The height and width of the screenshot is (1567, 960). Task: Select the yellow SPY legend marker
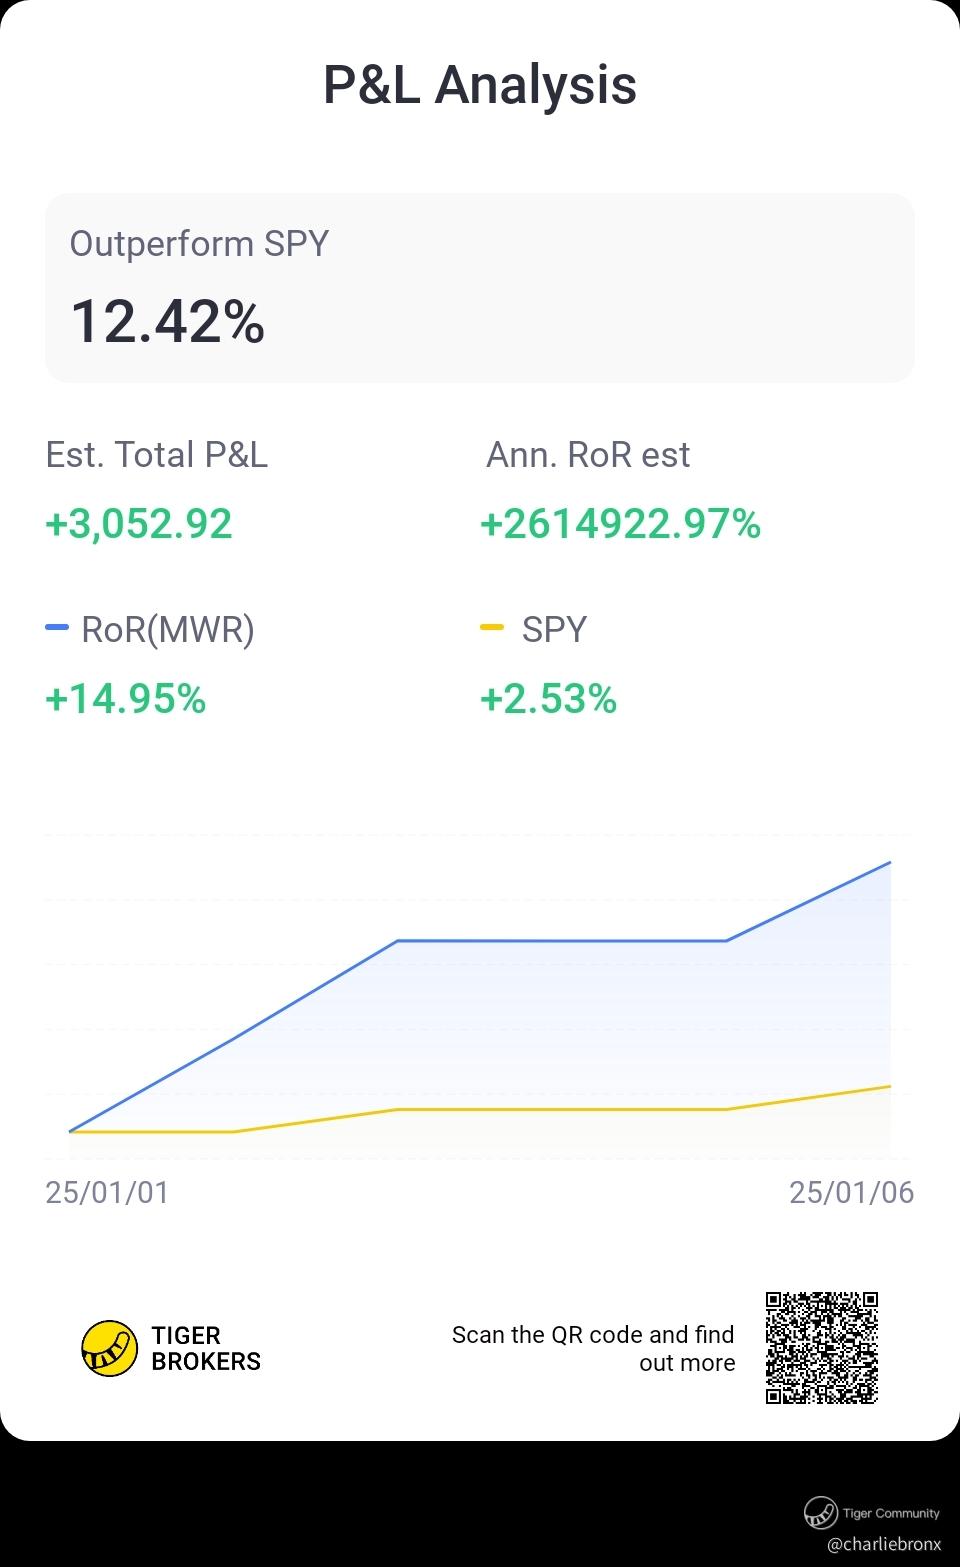(x=492, y=628)
